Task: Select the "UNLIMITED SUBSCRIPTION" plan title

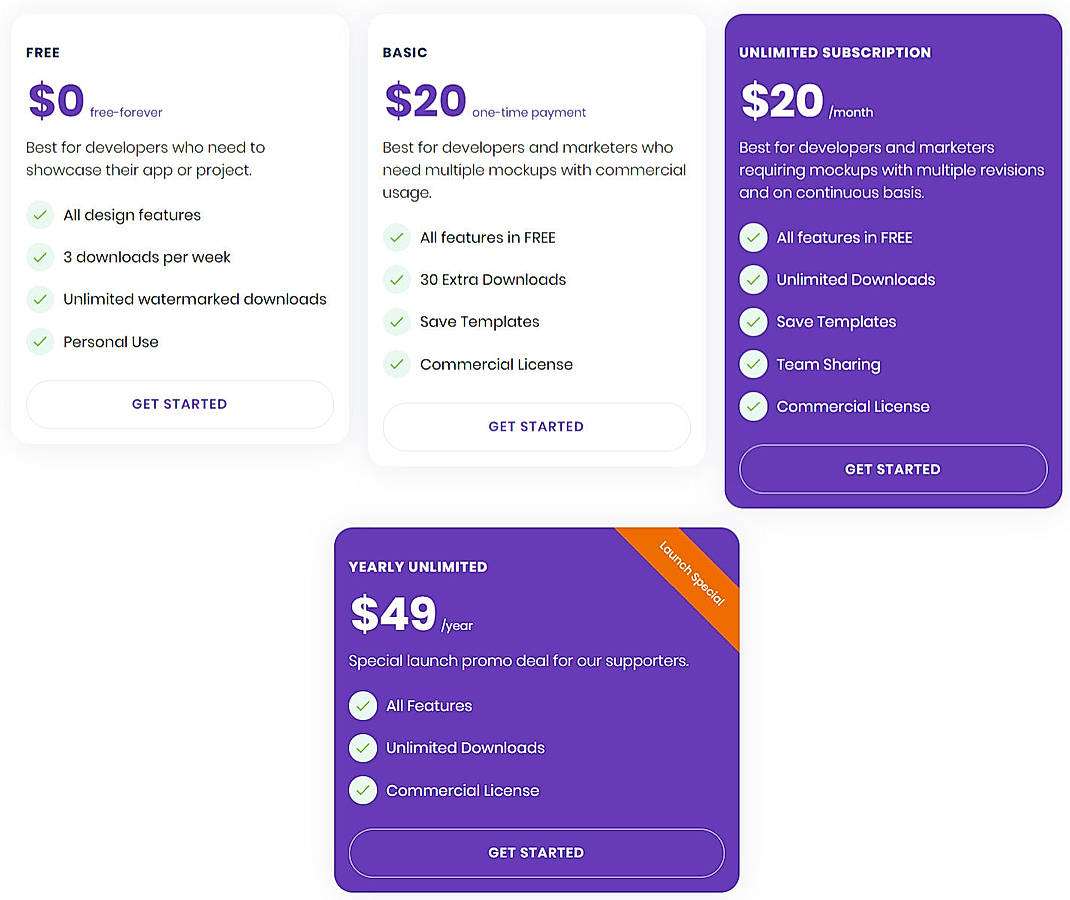Action: (x=836, y=51)
